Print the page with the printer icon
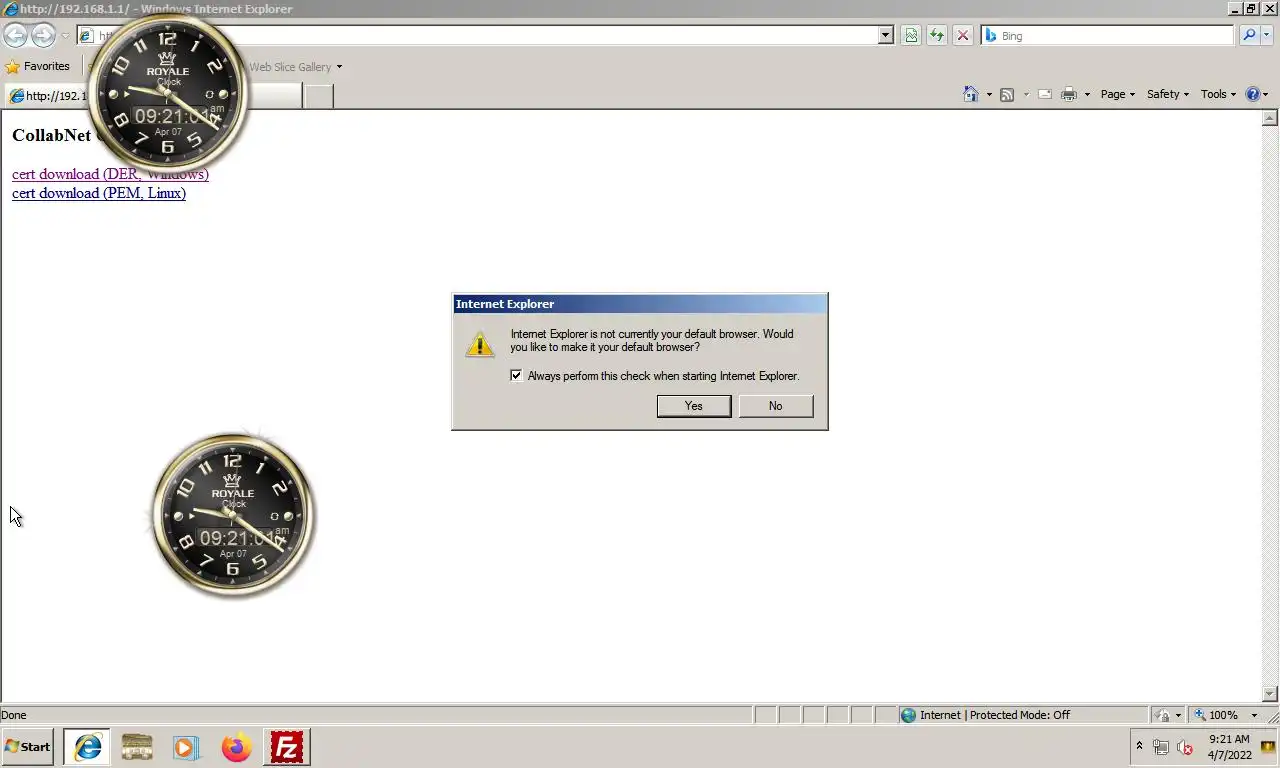Screen dimensions: 1280x768 (1069, 94)
